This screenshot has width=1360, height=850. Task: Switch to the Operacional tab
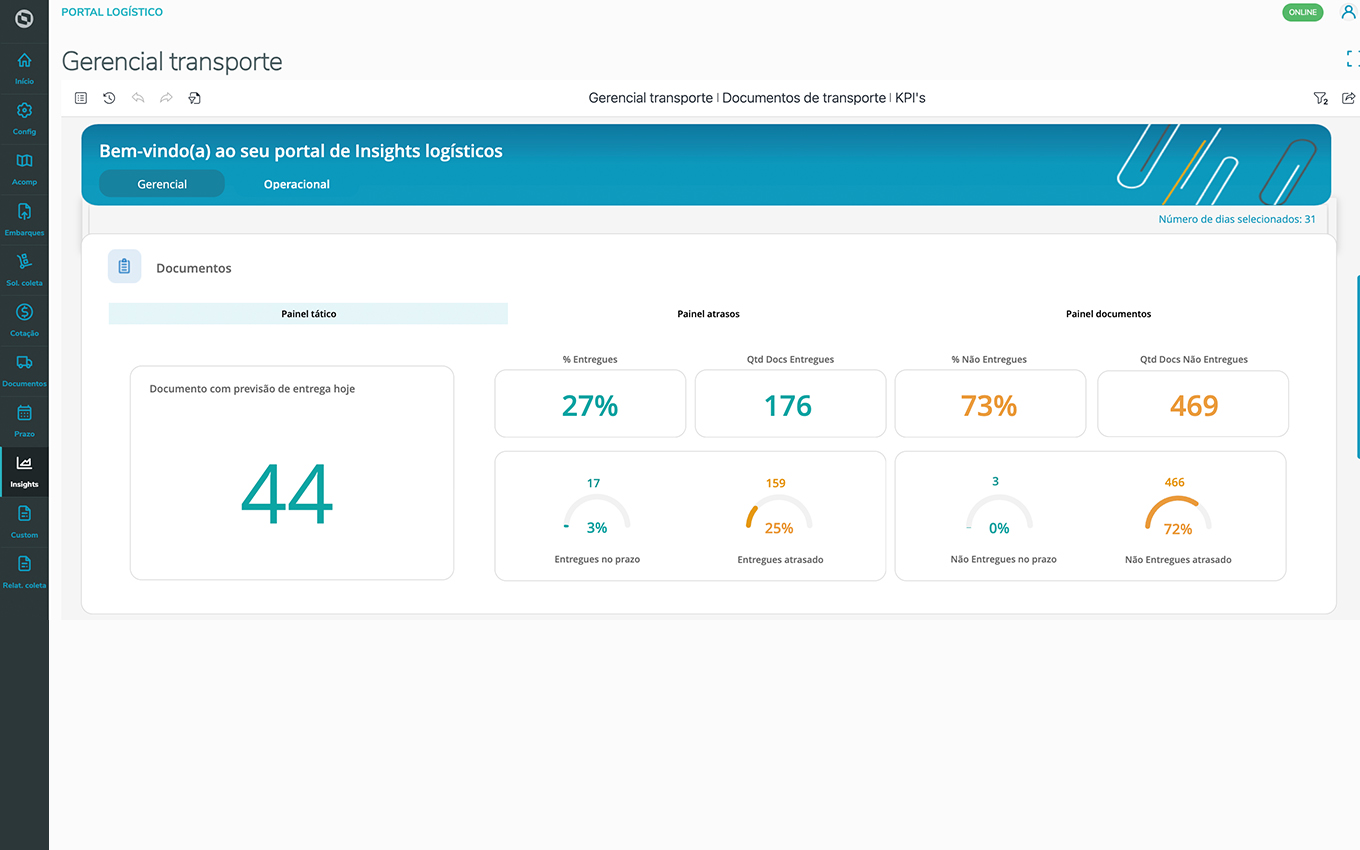pyautogui.click(x=297, y=184)
